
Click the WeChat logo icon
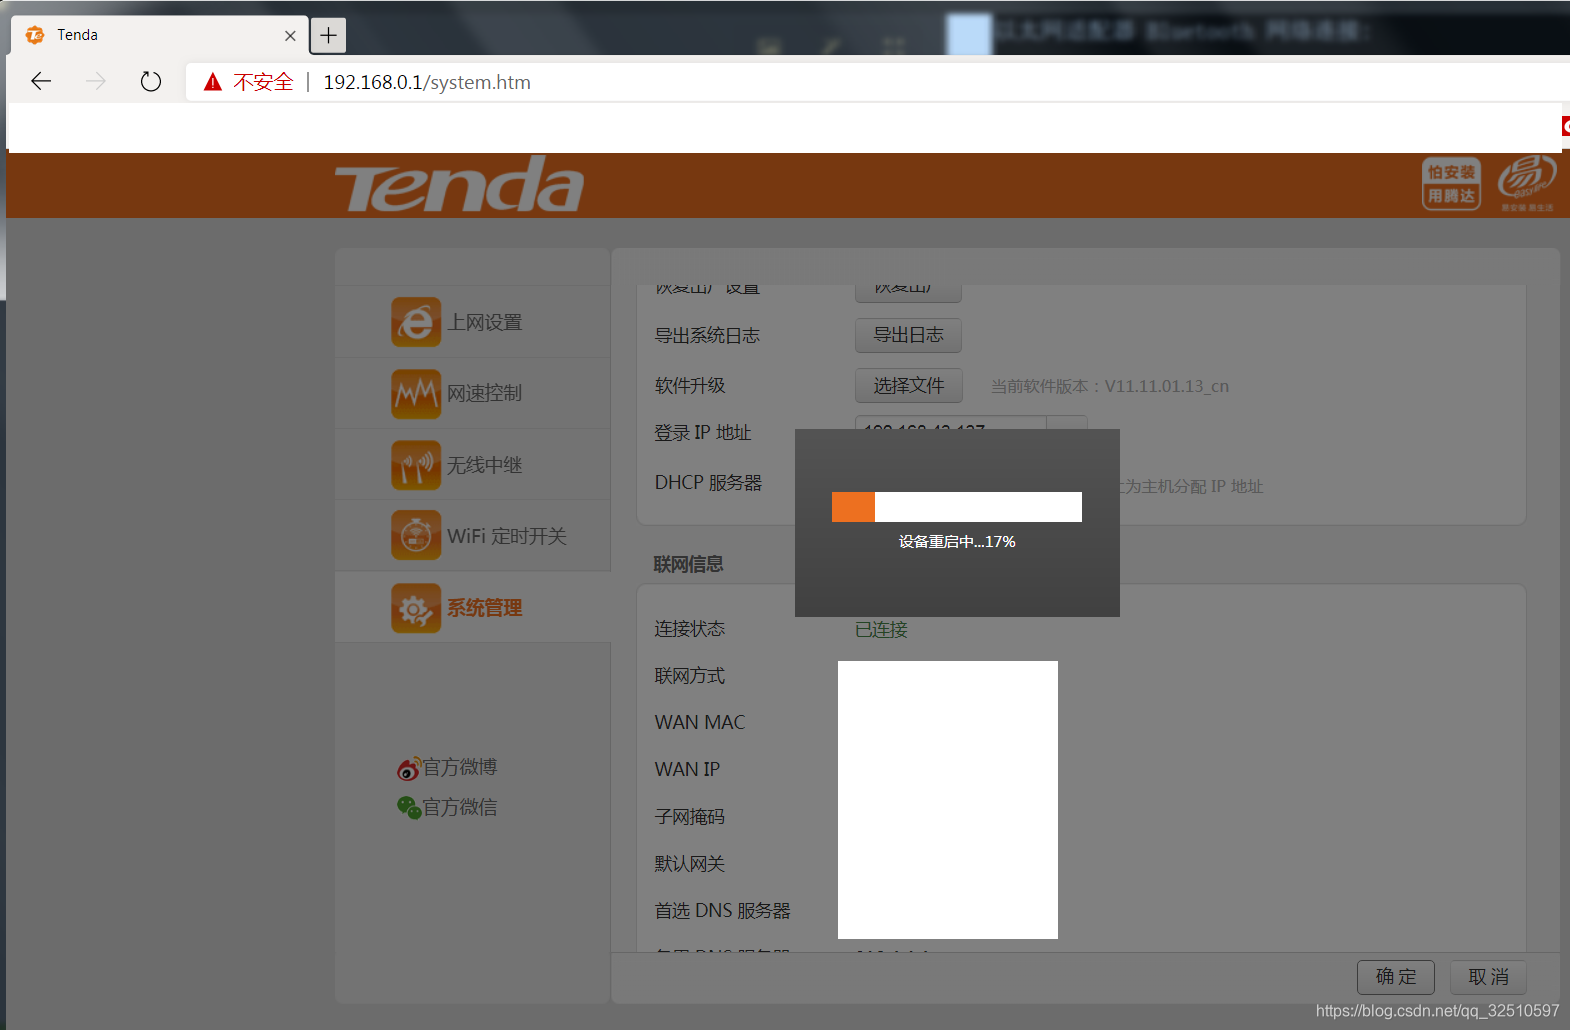(408, 807)
